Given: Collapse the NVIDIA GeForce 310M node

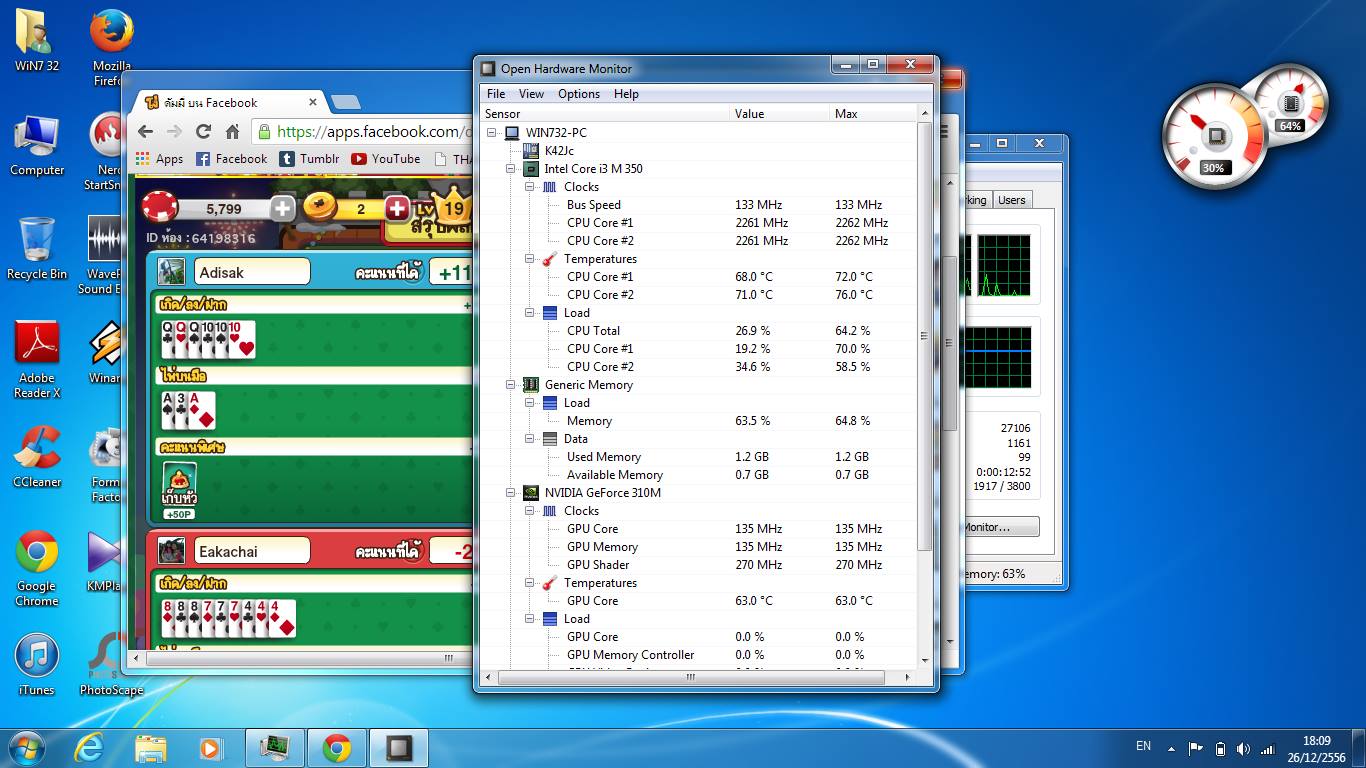Looking at the screenshot, I should click(x=511, y=493).
